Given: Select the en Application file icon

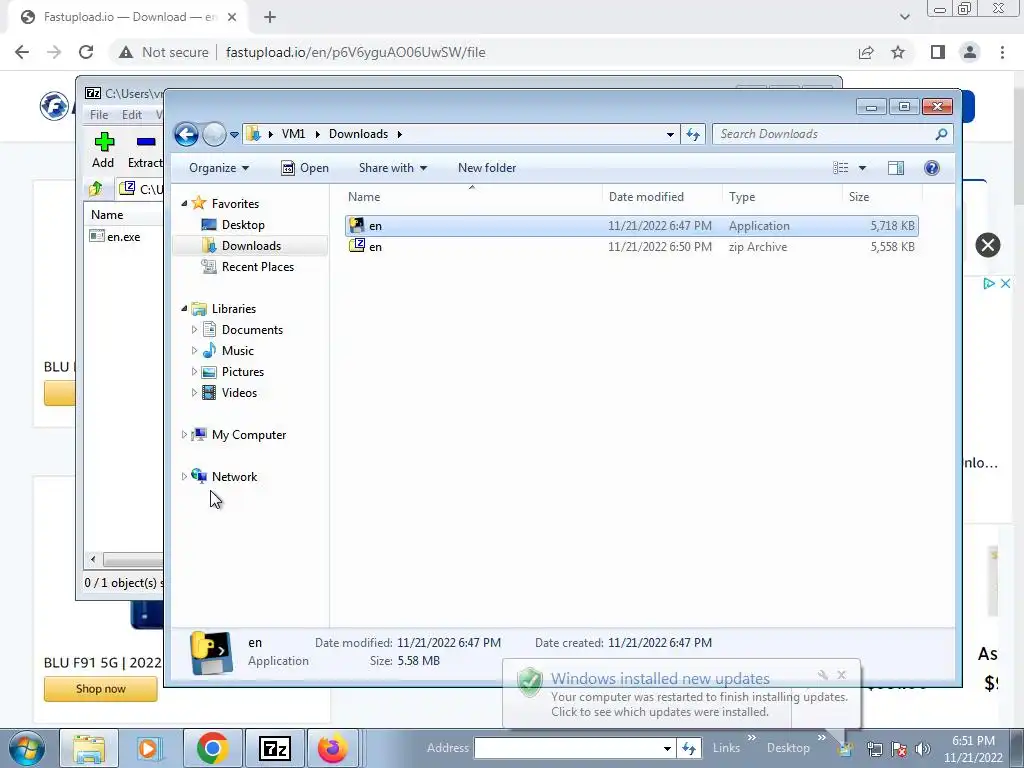Looking at the screenshot, I should click(357, 225).
